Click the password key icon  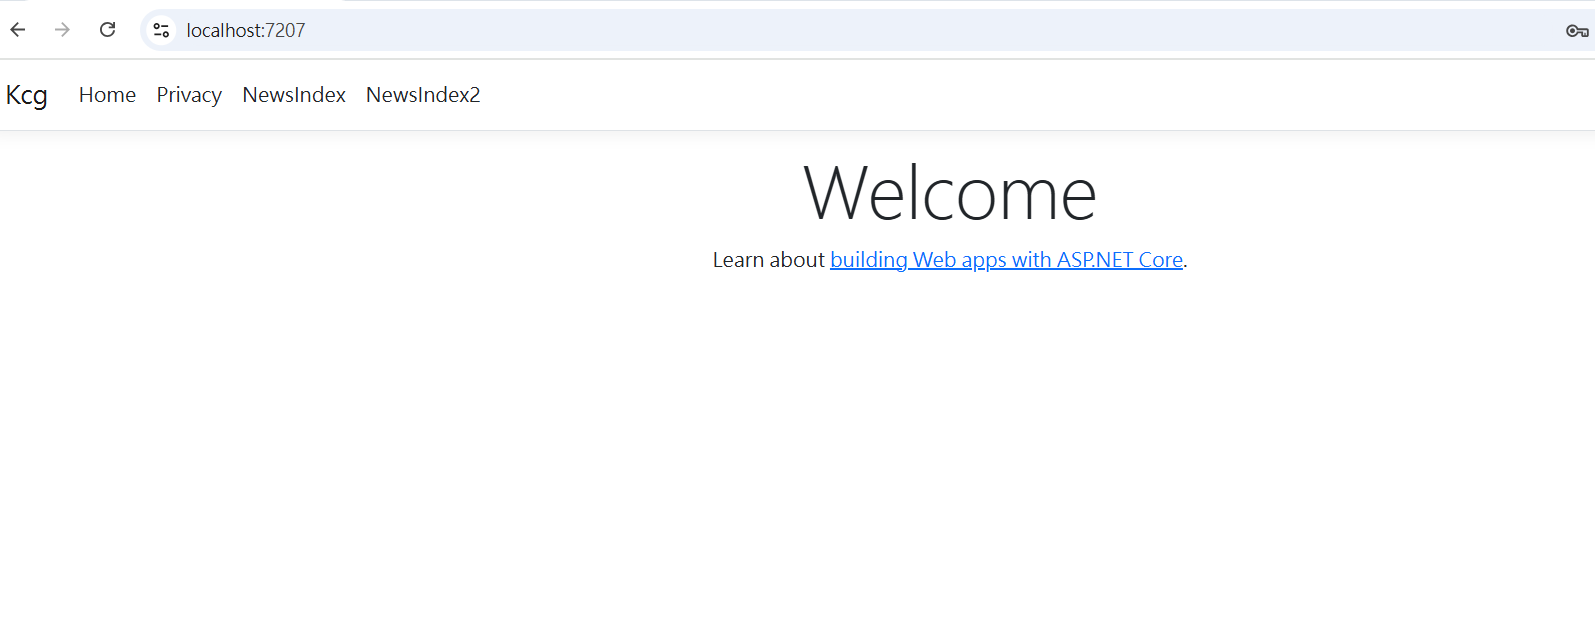click(1577, 31)
